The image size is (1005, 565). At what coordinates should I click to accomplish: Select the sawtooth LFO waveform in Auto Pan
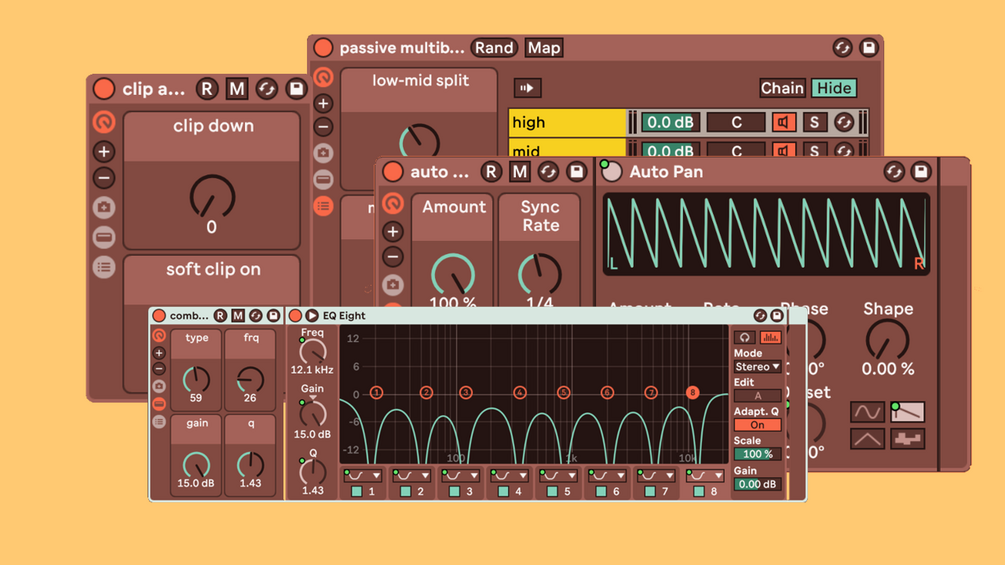coord(908,412)
